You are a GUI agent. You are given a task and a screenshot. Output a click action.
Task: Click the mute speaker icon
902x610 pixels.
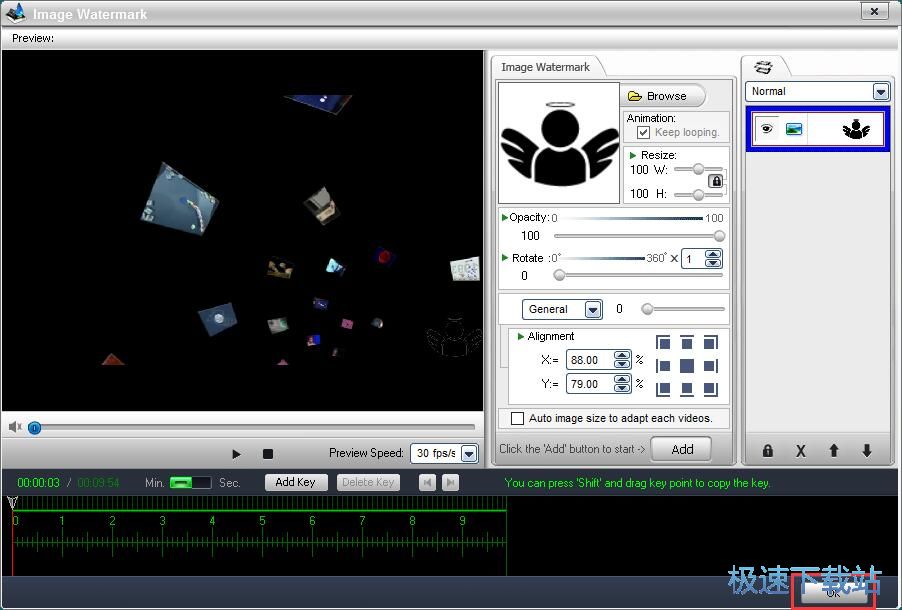click(15, 427)
